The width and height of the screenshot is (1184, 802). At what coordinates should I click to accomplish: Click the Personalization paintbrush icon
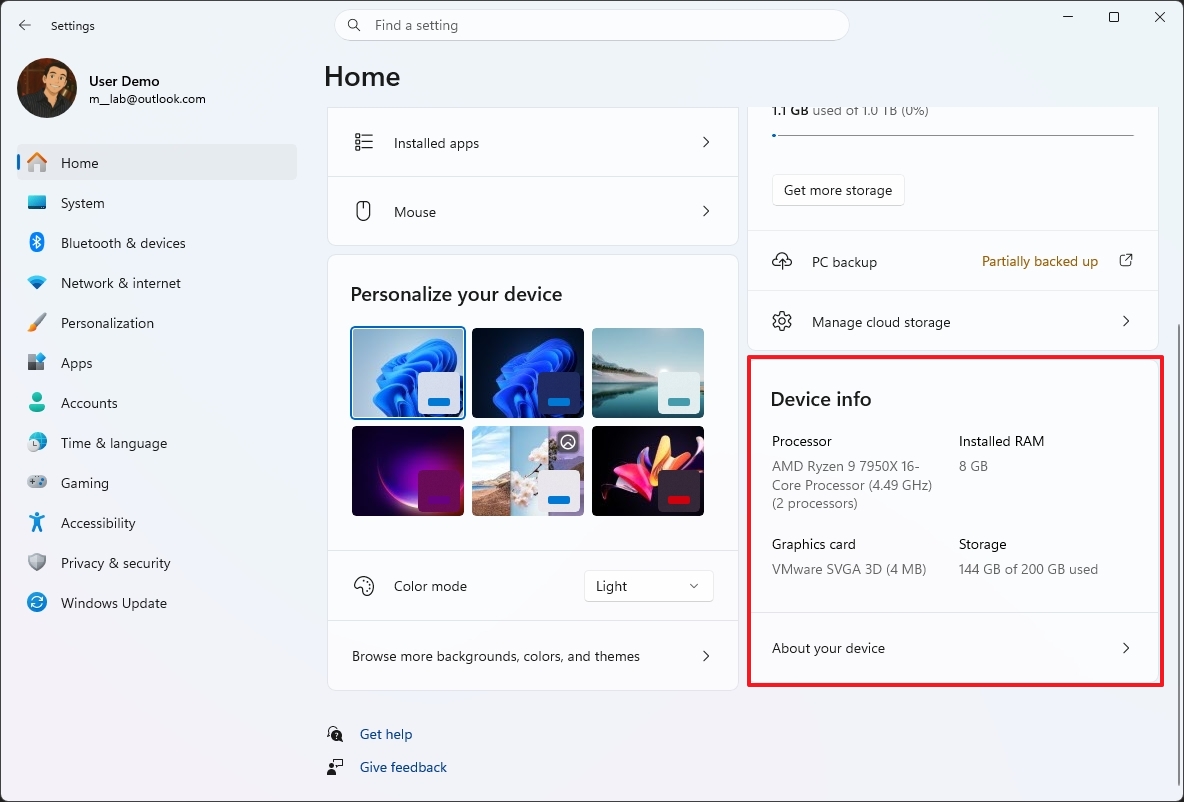click(37, 323)
